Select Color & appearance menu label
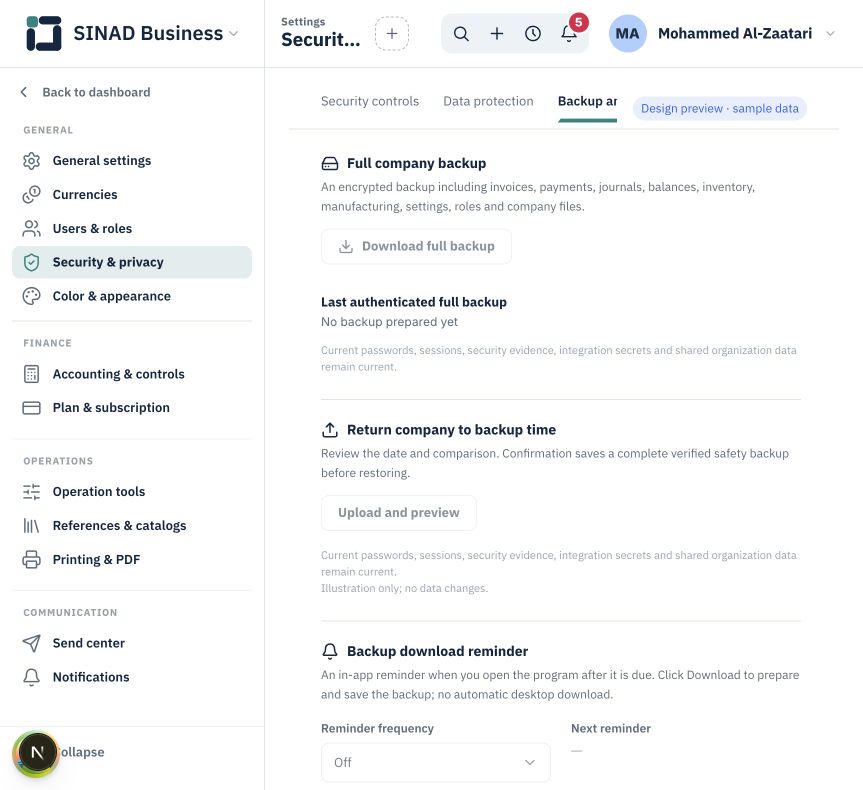 (x=112, y=296)
